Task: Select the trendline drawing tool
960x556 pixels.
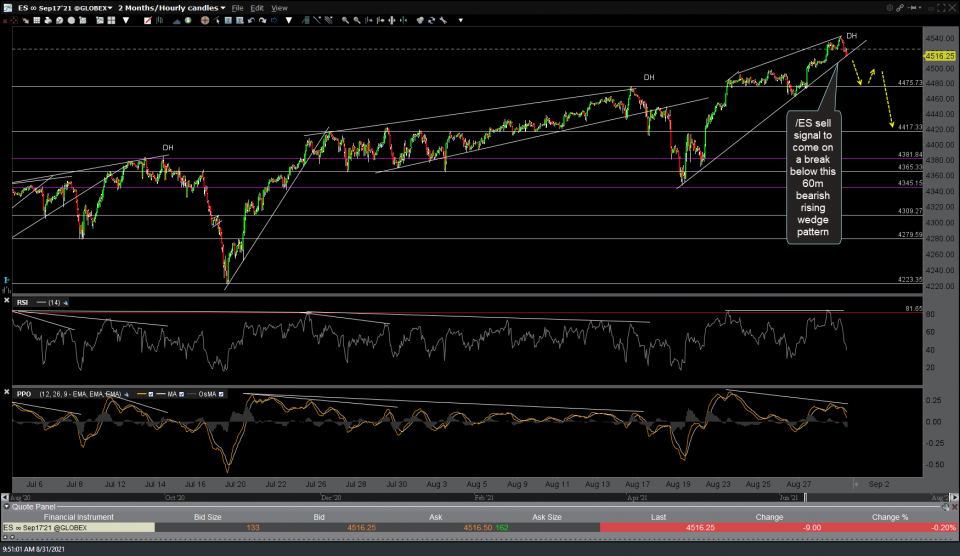Action: (317, 20)
